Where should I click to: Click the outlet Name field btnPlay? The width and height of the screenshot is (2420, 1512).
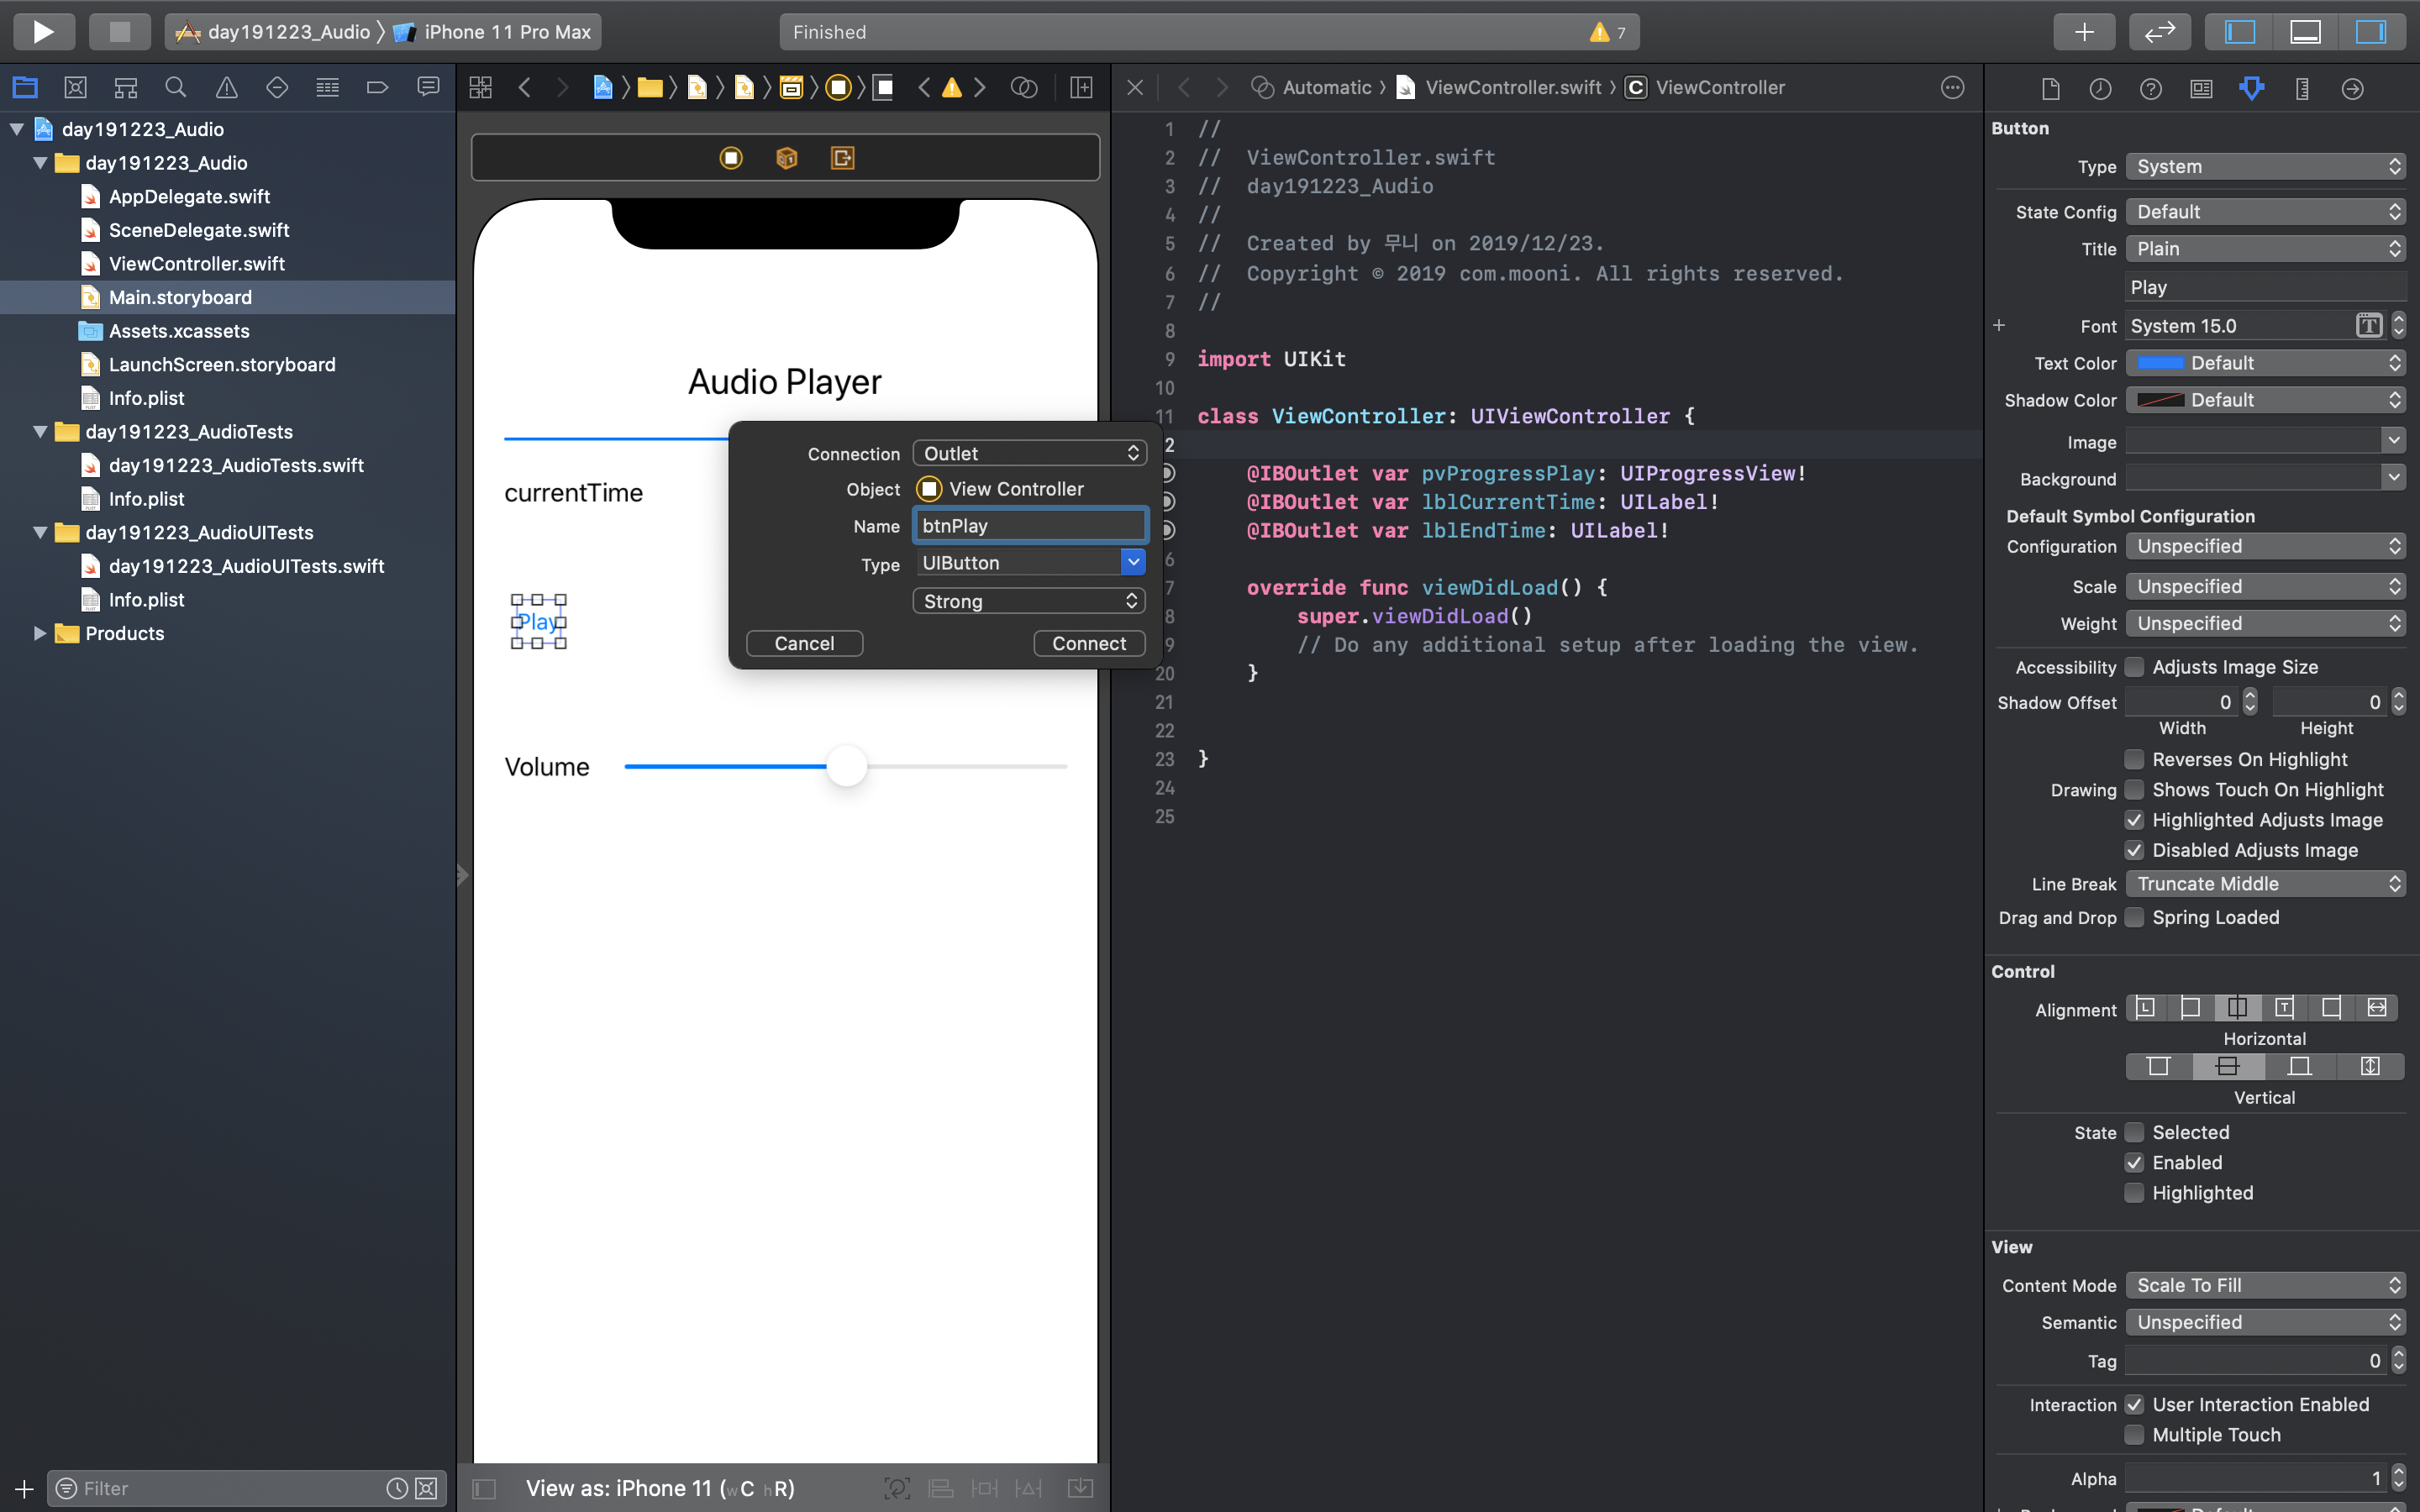(x=1029, y=526)
